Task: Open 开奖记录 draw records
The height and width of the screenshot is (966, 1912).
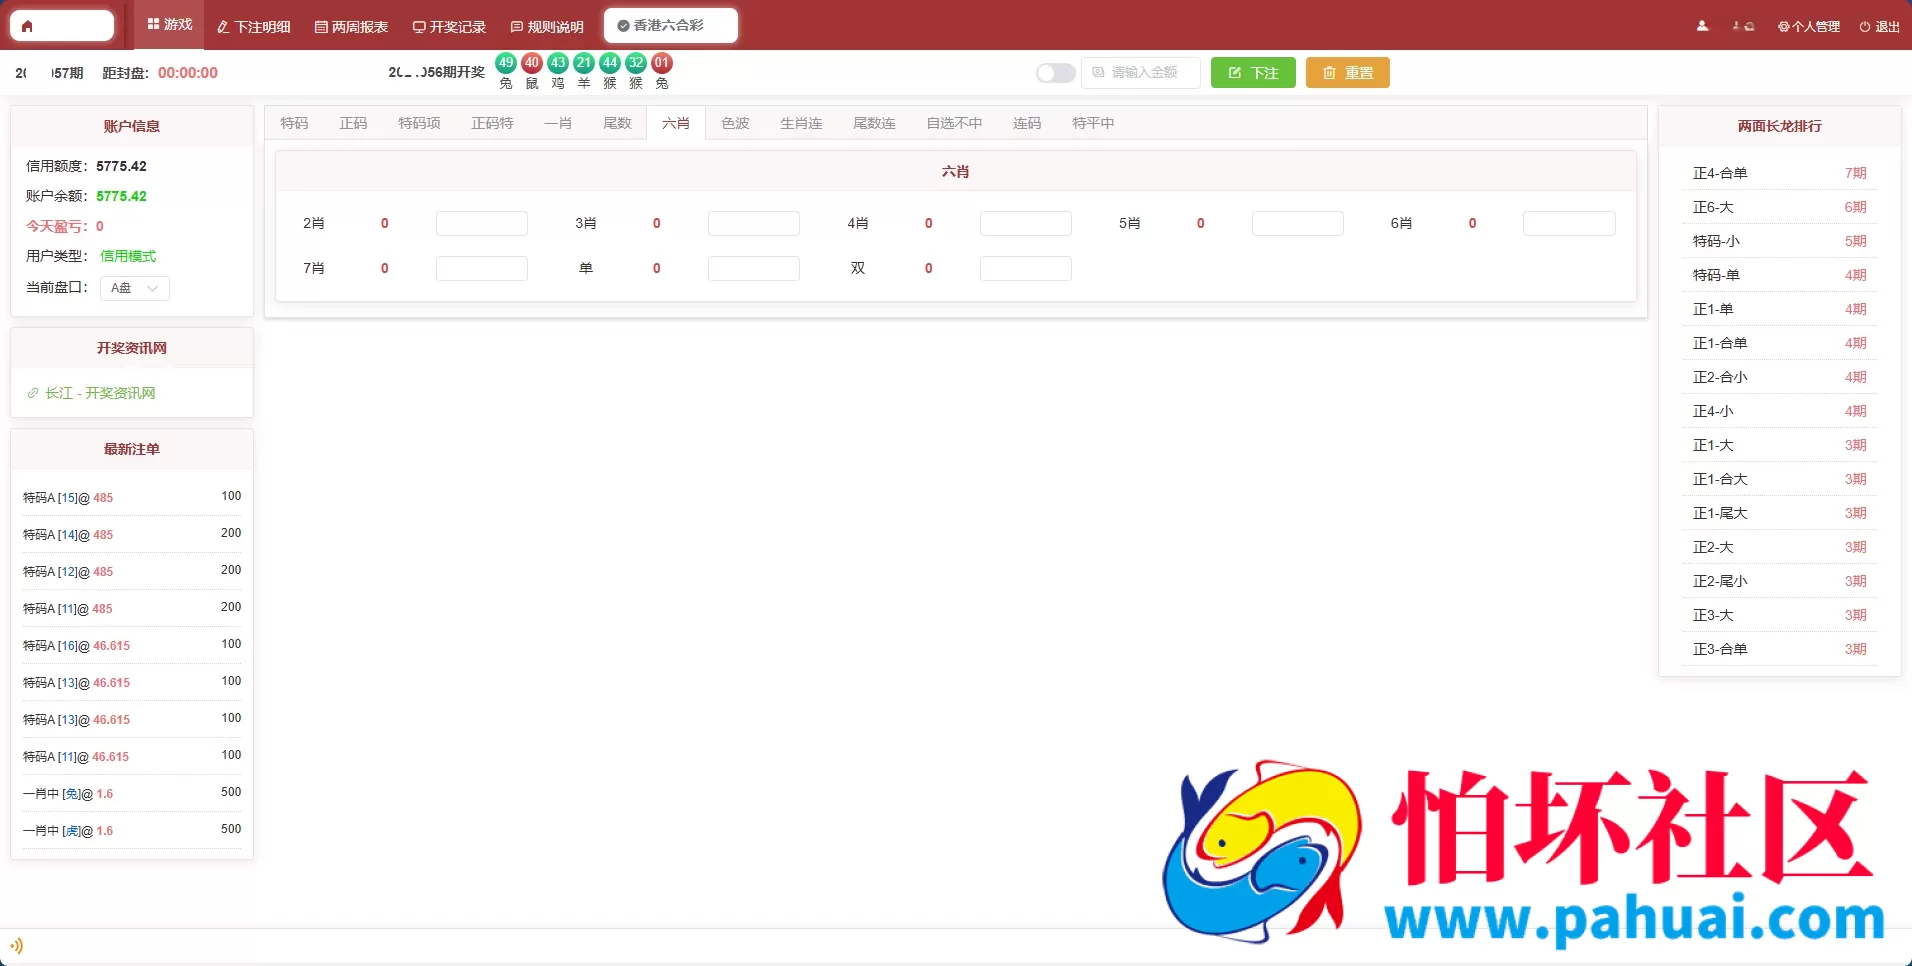Action: [449, 27]
